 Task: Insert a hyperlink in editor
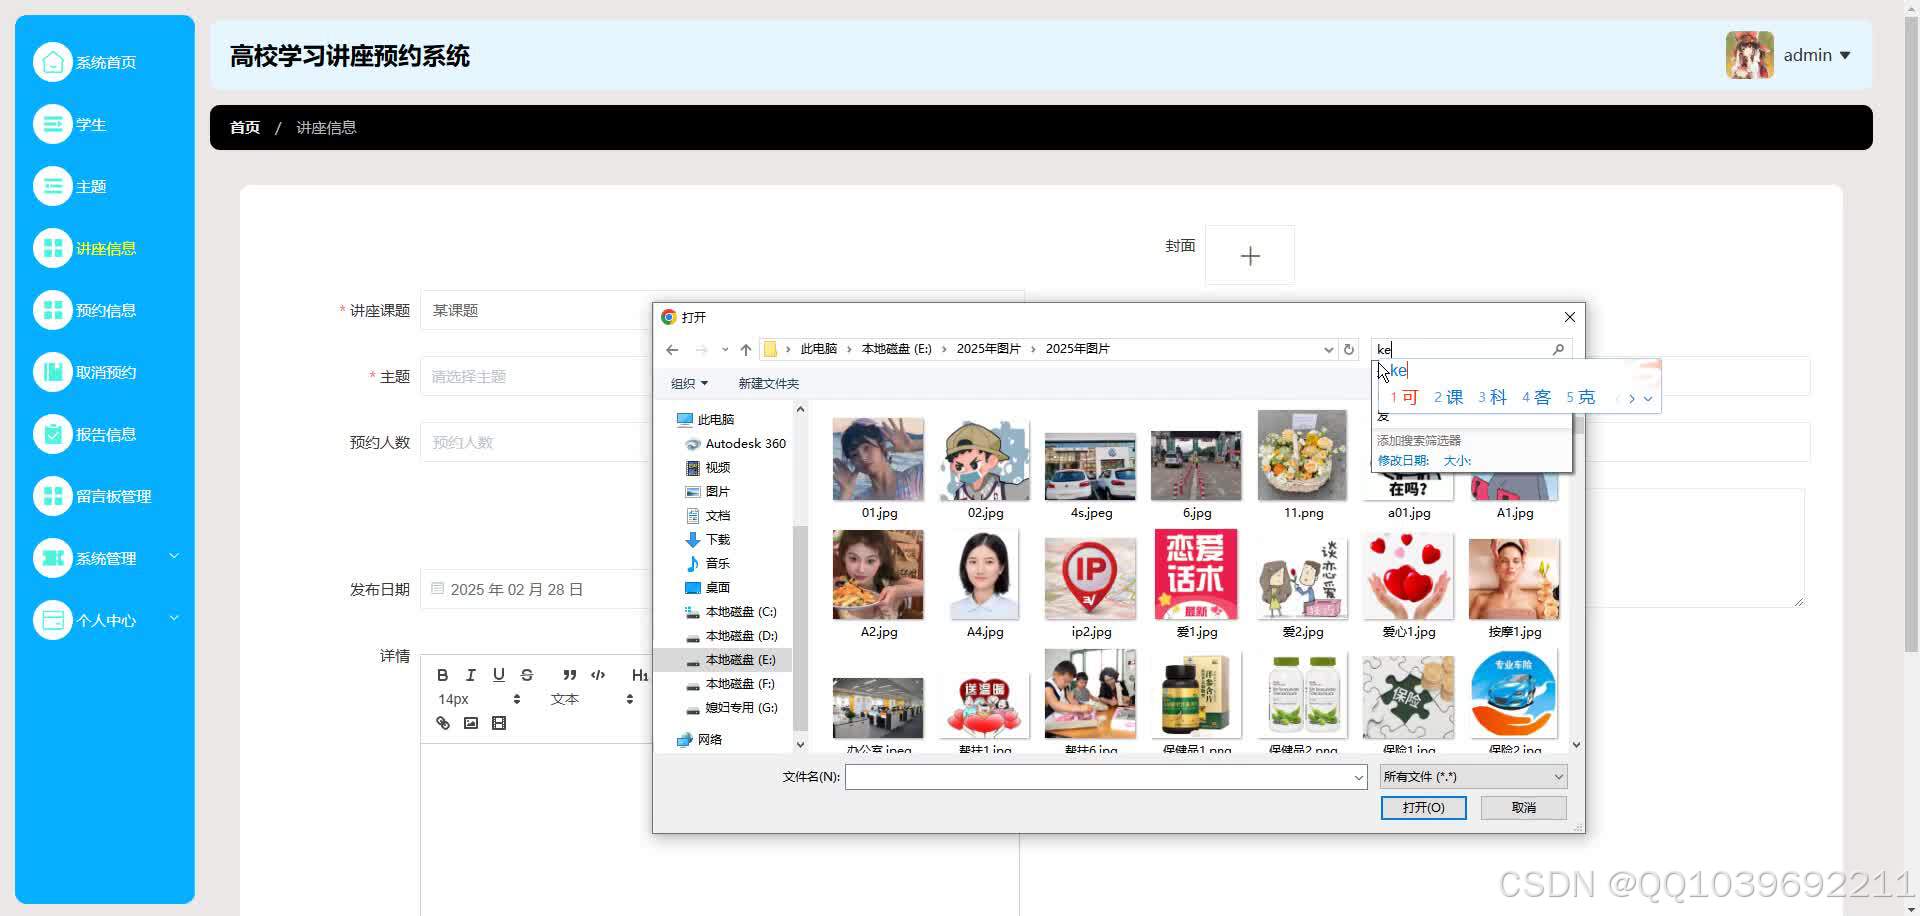click(443, 723)
